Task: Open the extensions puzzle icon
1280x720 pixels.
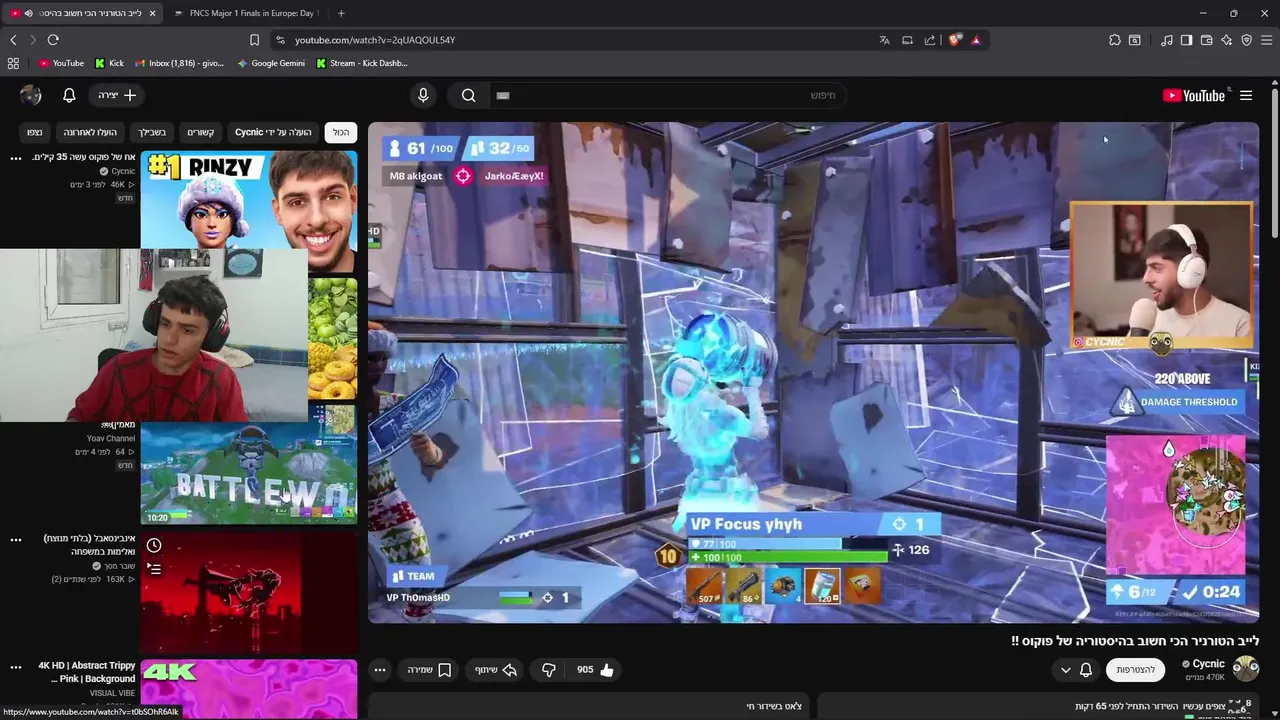Action: click(1114, 40)
